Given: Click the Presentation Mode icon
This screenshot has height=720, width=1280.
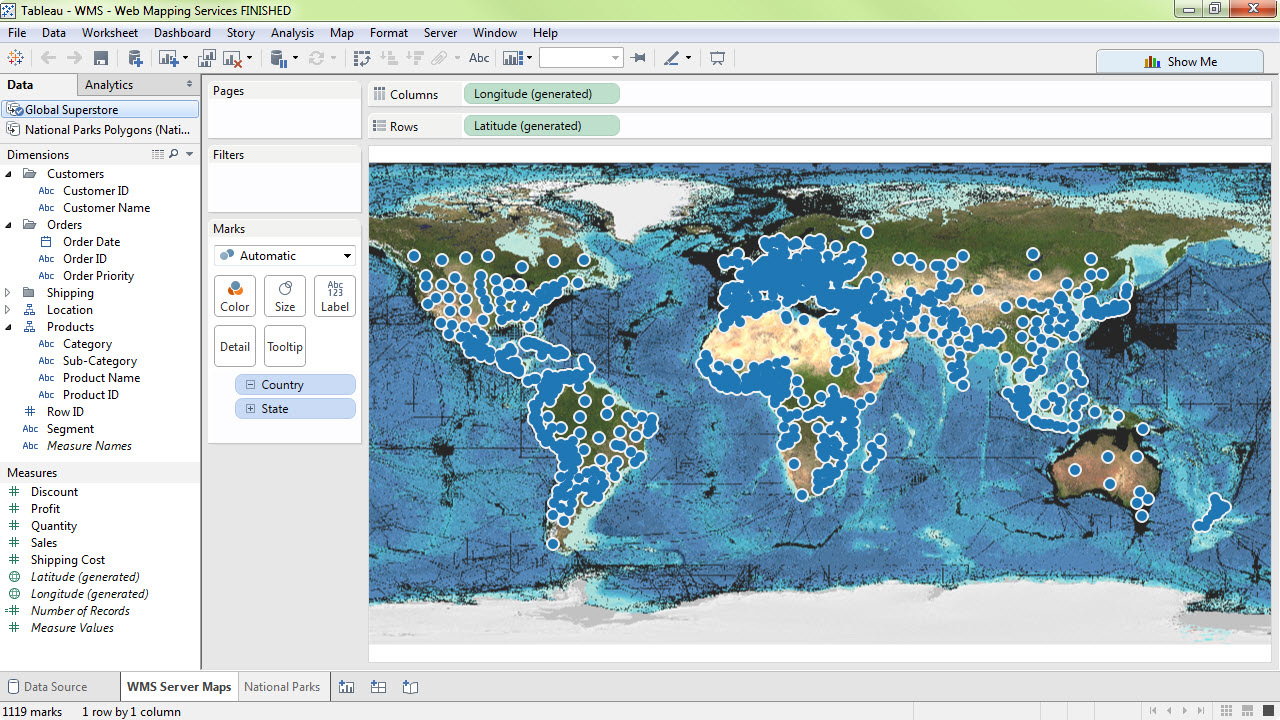Looking at the screenshot, I should click(717, 58).
